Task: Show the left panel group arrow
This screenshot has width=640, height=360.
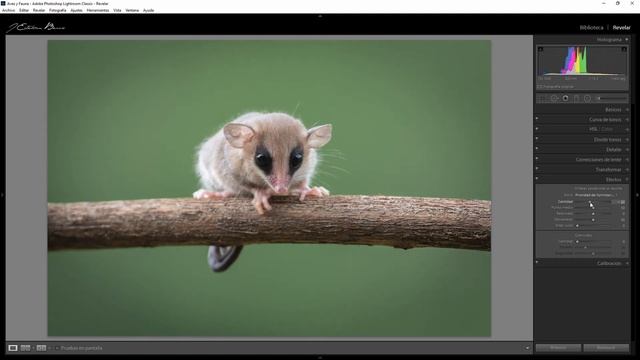Action: (x=2, y=195)
